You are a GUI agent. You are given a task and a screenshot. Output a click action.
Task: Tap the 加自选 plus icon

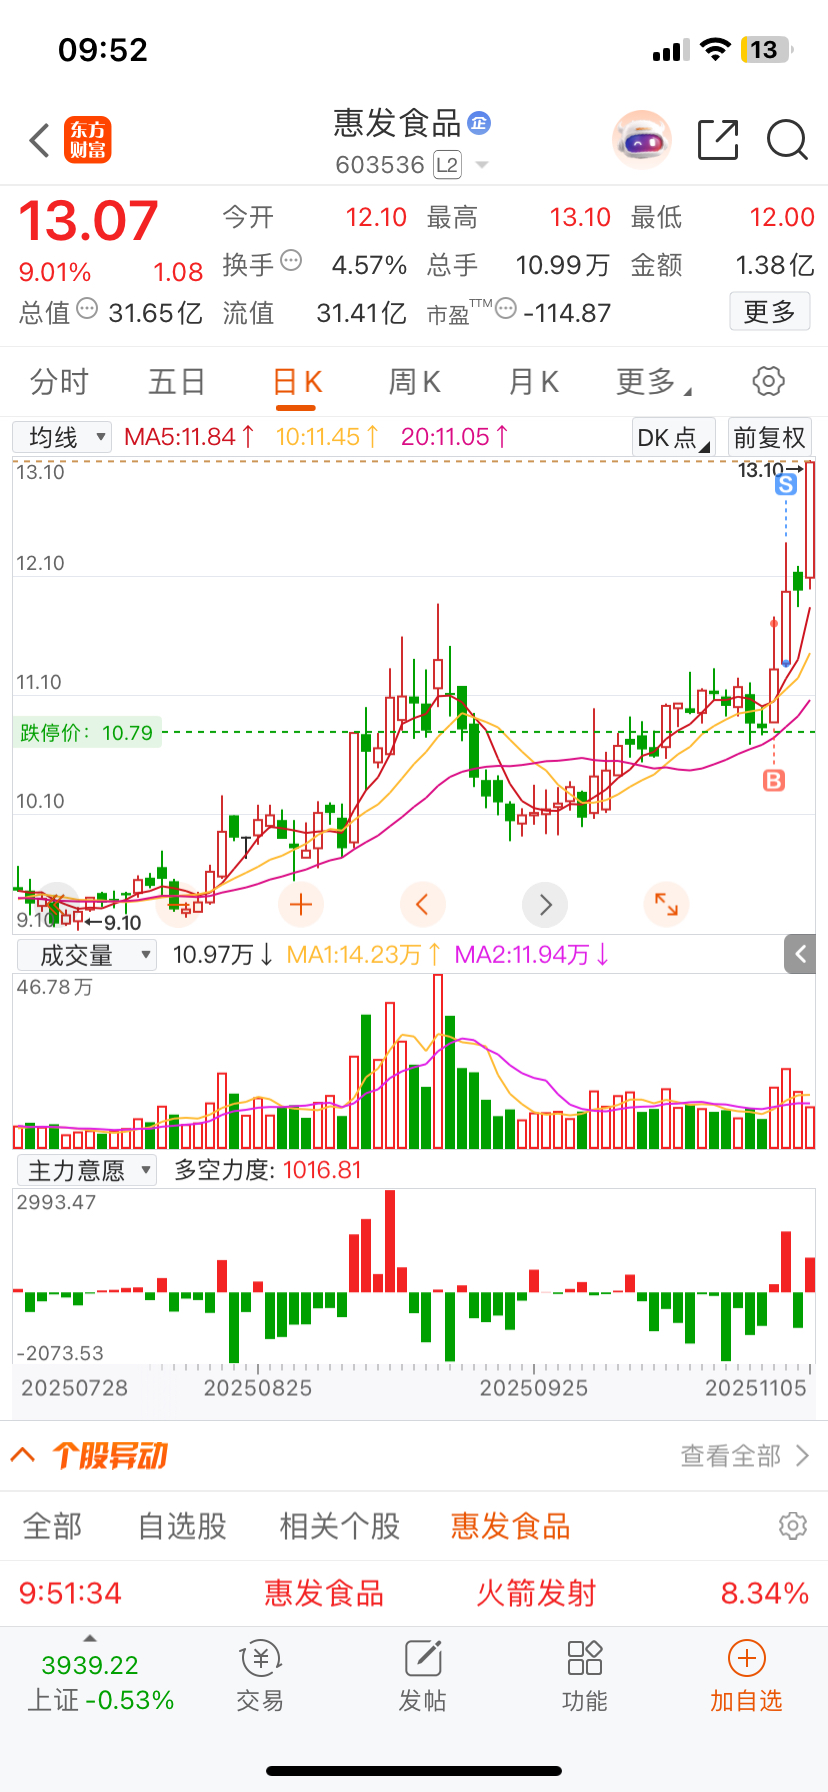pos(746,1658)
